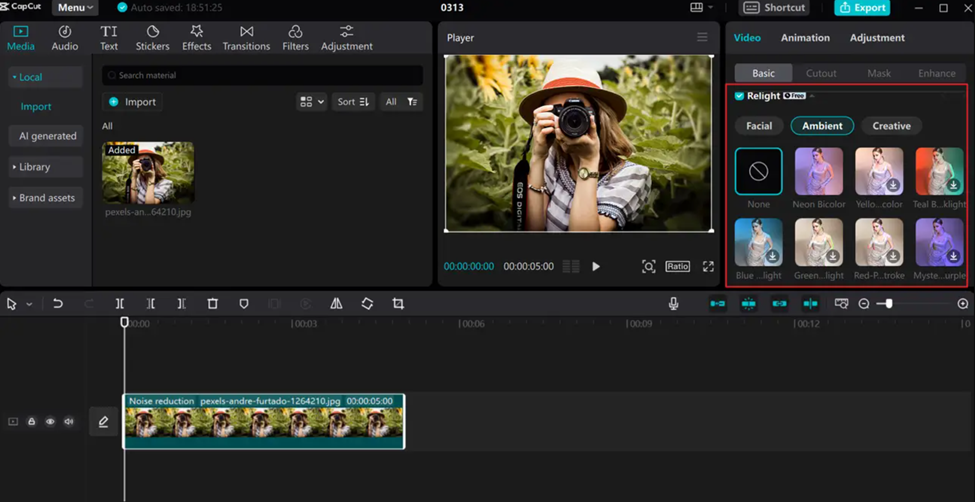Toggle track visibility eye icon
The image size is (975, 502).
click(50, 422)
